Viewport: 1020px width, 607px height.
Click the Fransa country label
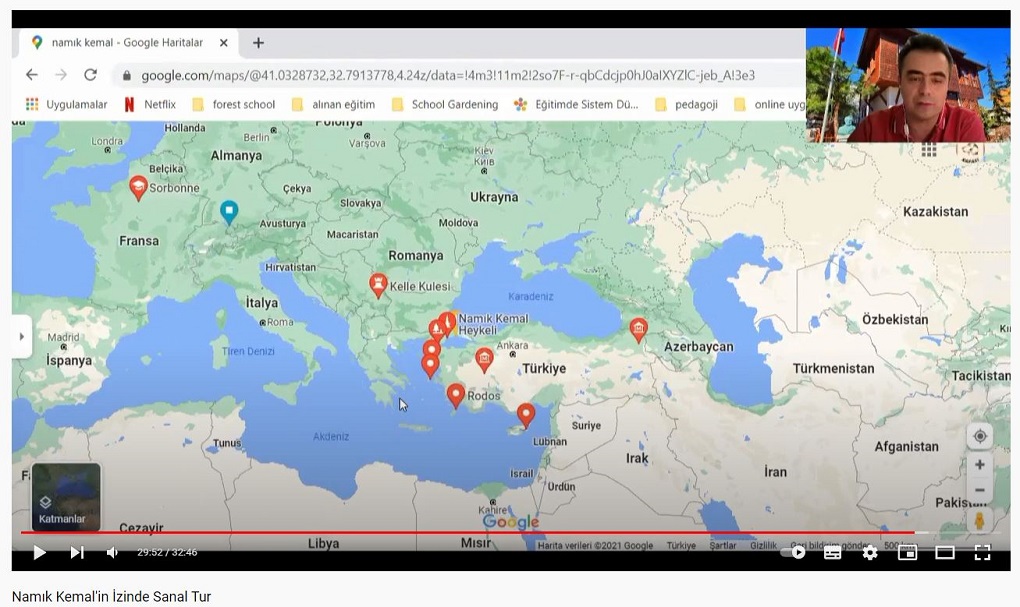[139, 241]
